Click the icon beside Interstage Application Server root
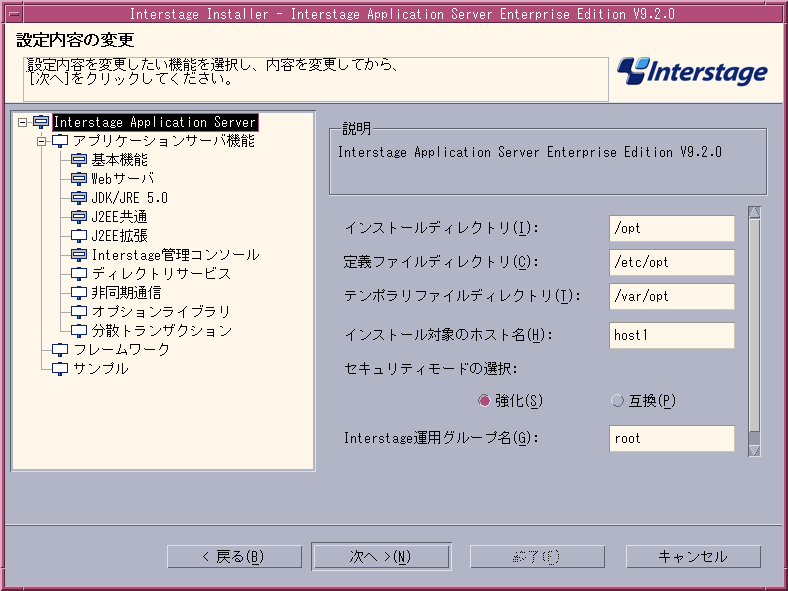Viewport: 788px width, 591px height. [x=41, y=122]
